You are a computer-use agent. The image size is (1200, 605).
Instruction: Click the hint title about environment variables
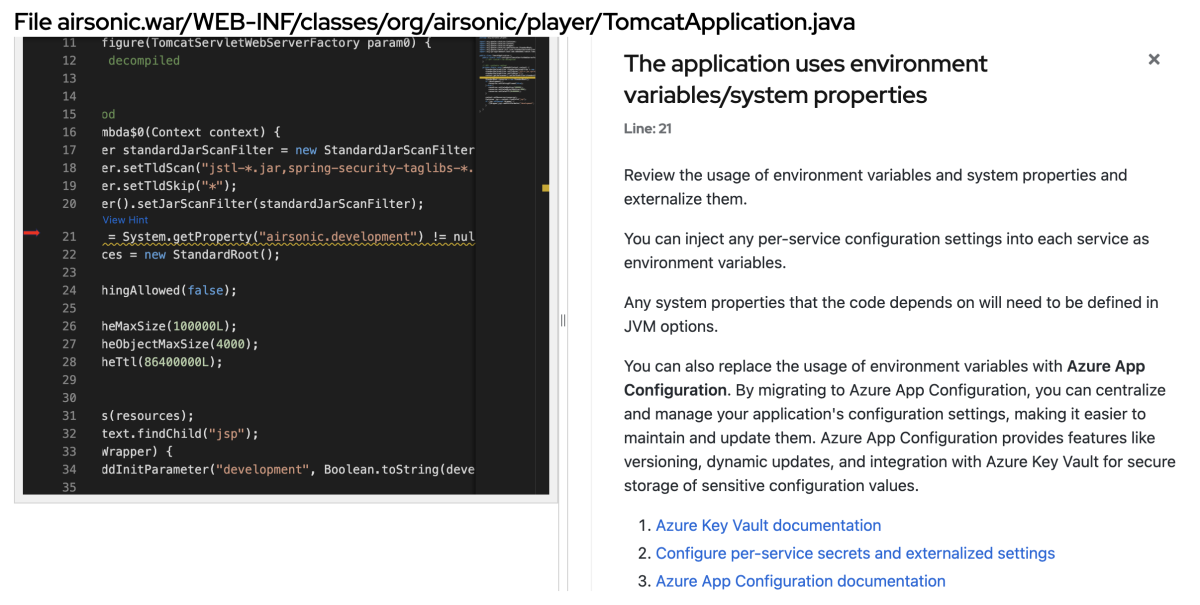click(x=805, y=79)
